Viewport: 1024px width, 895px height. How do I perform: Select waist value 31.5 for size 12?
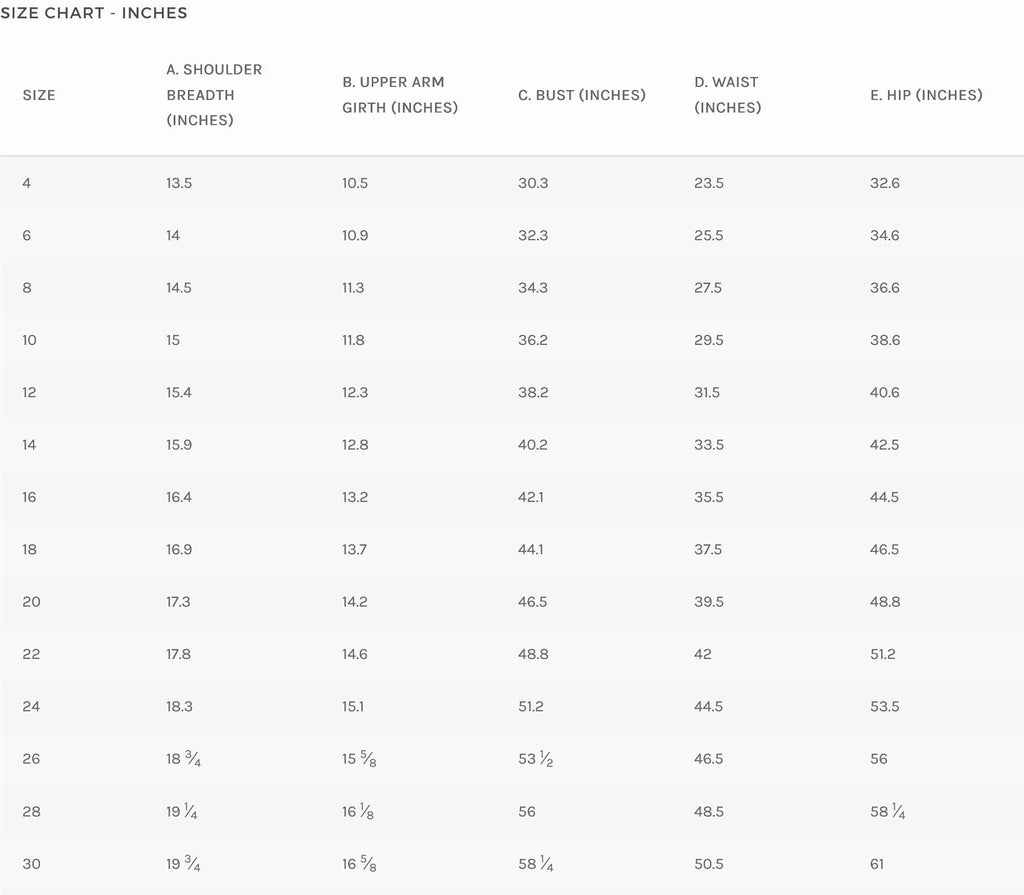click(x=706, y=393)
